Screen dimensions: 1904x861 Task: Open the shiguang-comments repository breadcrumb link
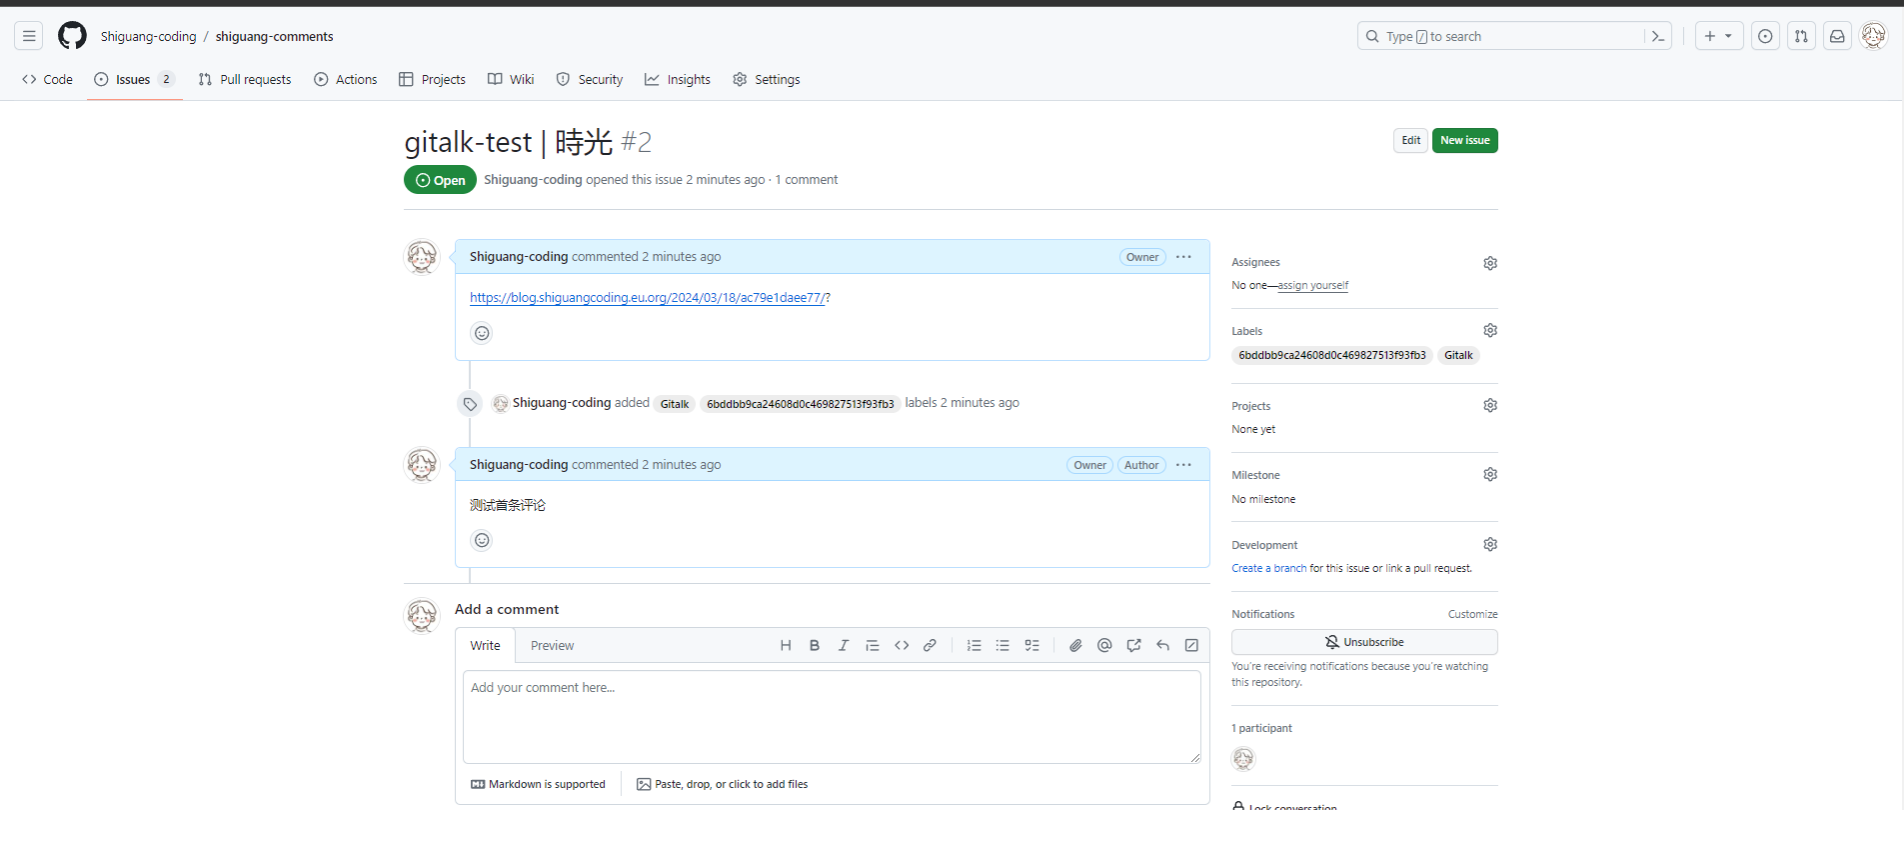[x=275, y=37]
